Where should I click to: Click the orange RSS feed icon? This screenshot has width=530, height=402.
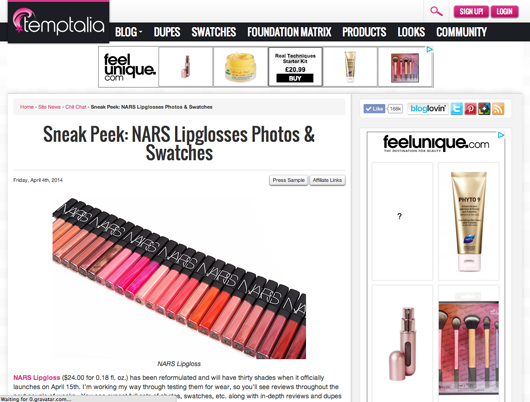tap(498, 109)
